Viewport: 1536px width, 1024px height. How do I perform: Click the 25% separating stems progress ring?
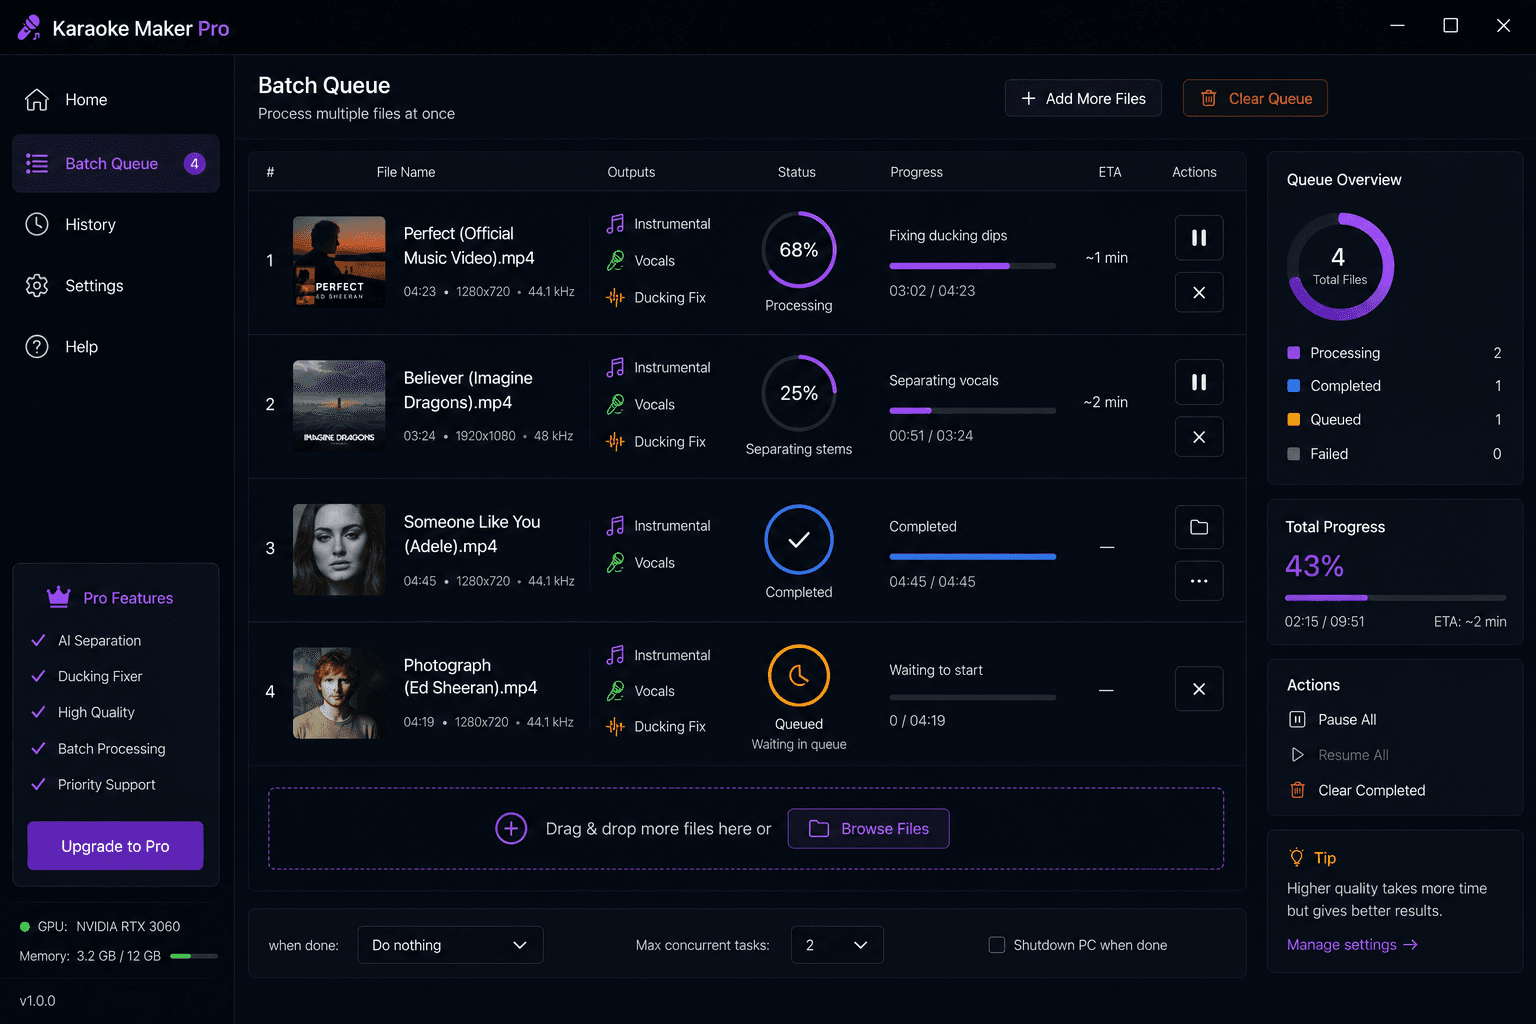tap(799, 393)
